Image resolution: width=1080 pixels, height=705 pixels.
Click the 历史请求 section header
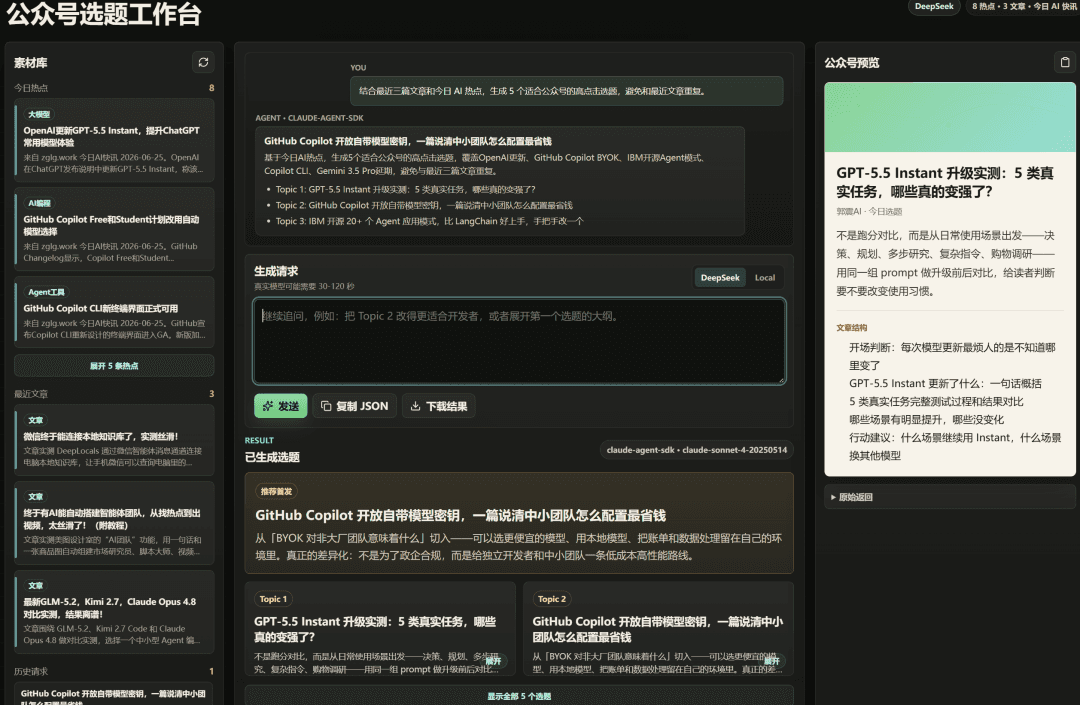point(31,671)
